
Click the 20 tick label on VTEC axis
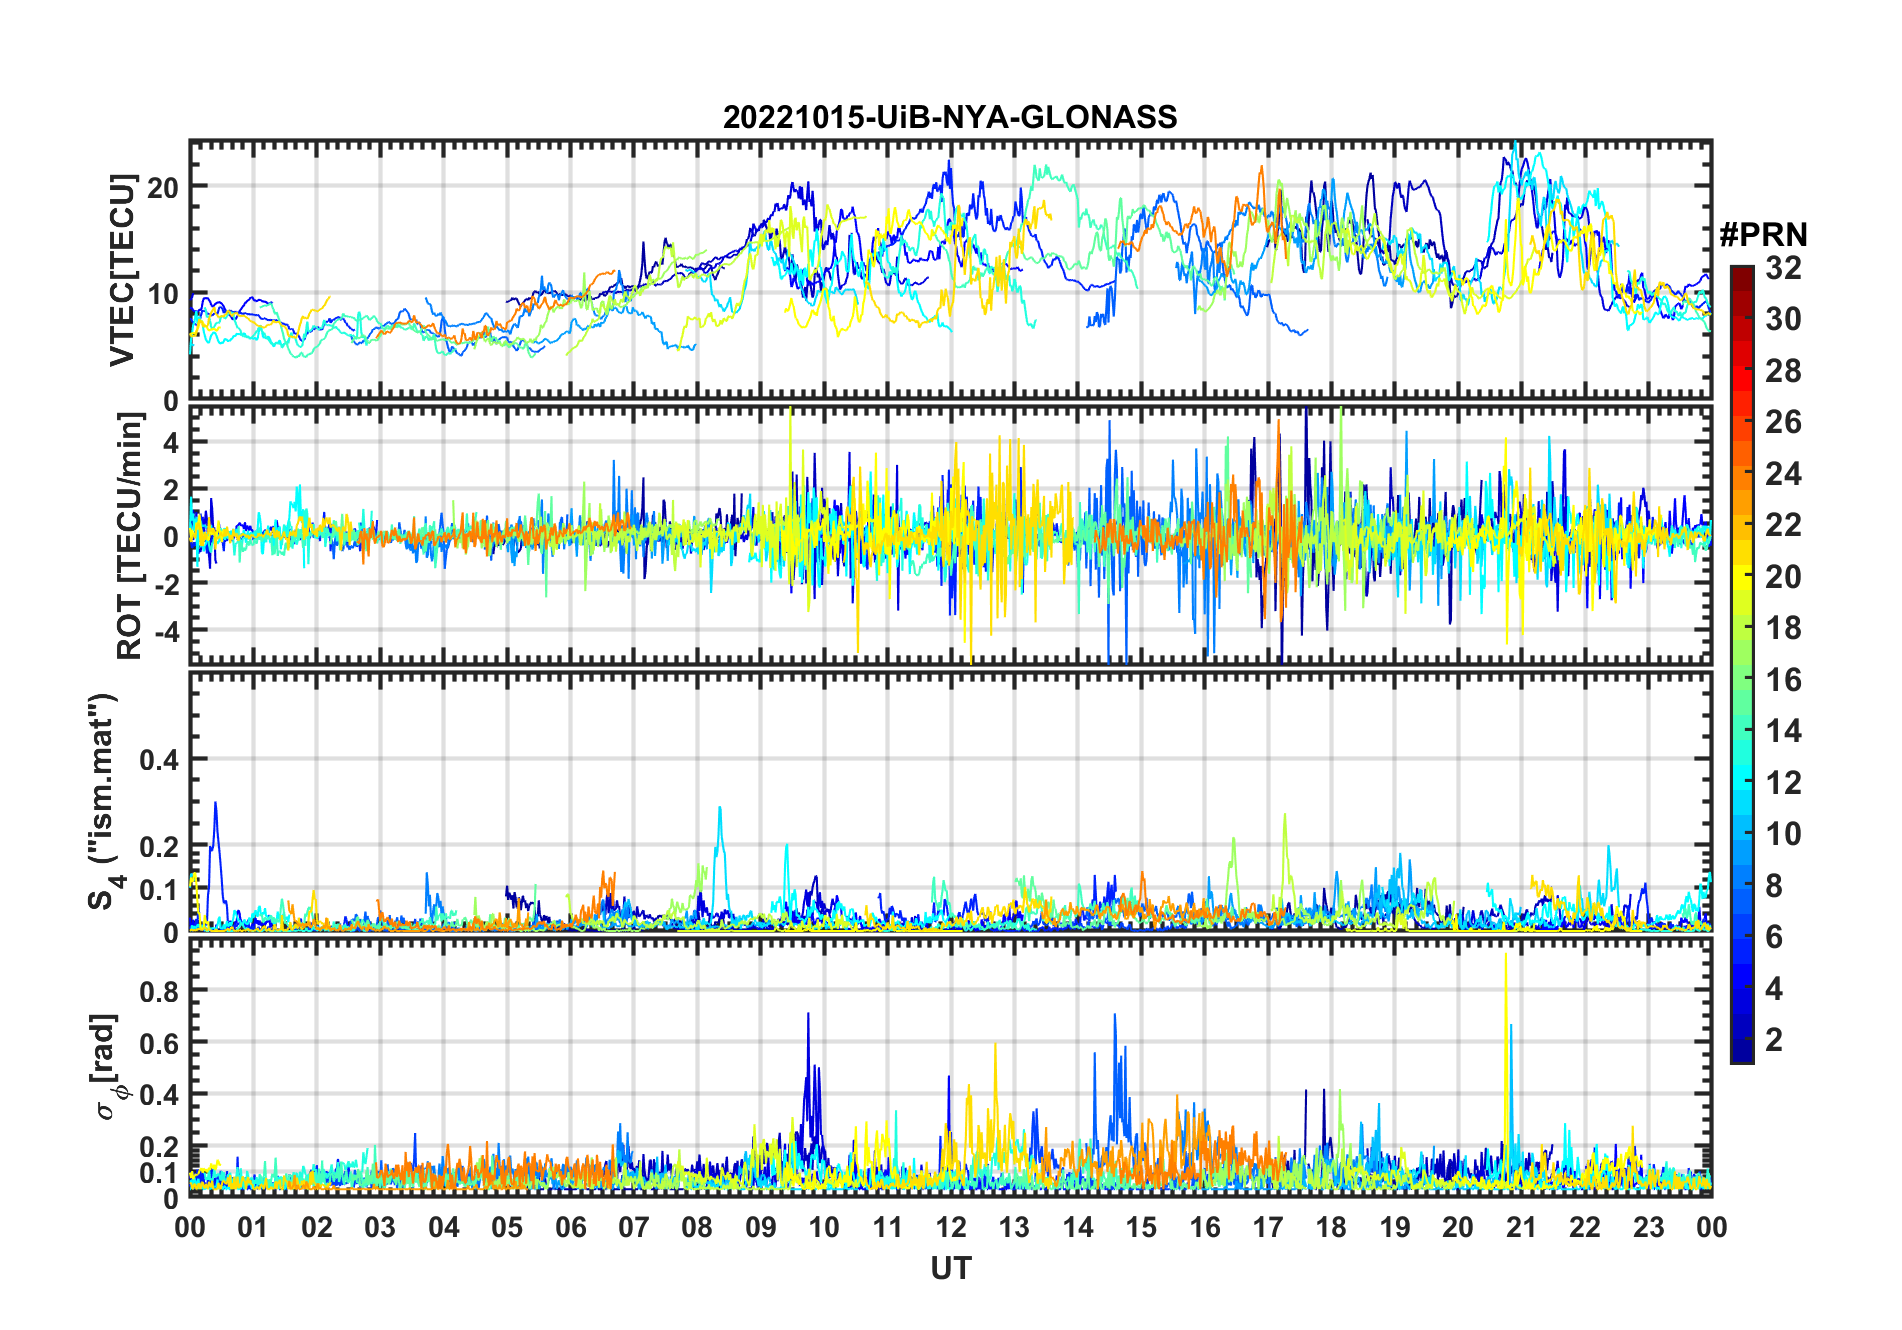point(163,187)
